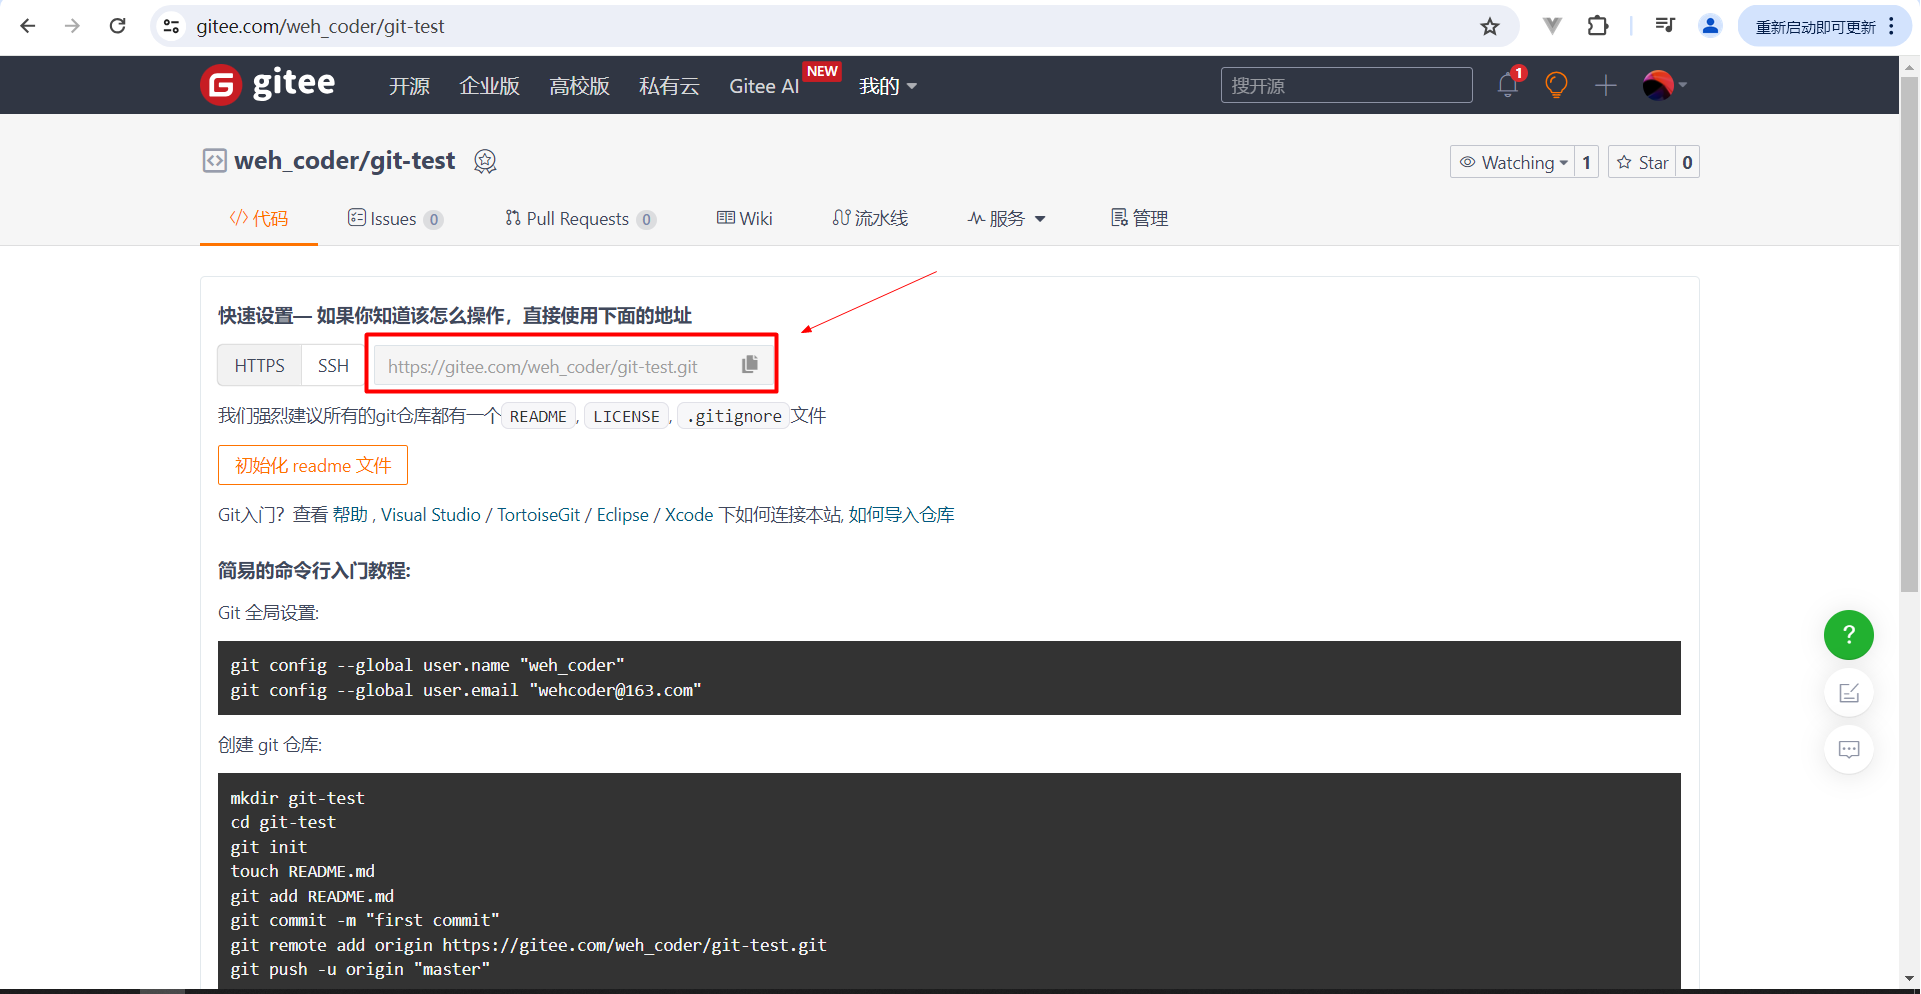The image size is (1921, 994).
Task: Open the Eclipse link
Action: click(622, 514)
